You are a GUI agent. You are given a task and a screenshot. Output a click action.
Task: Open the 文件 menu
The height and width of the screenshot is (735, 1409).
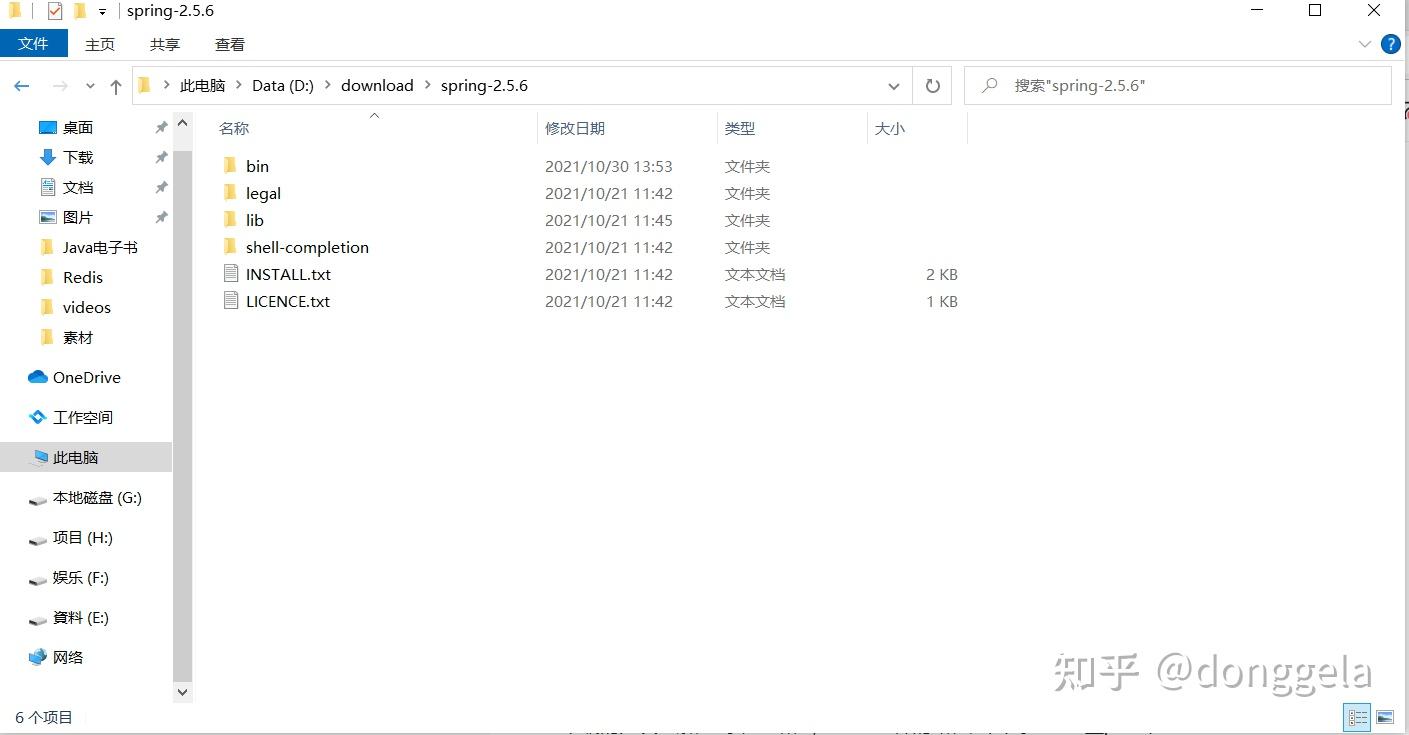click(34, 44)
